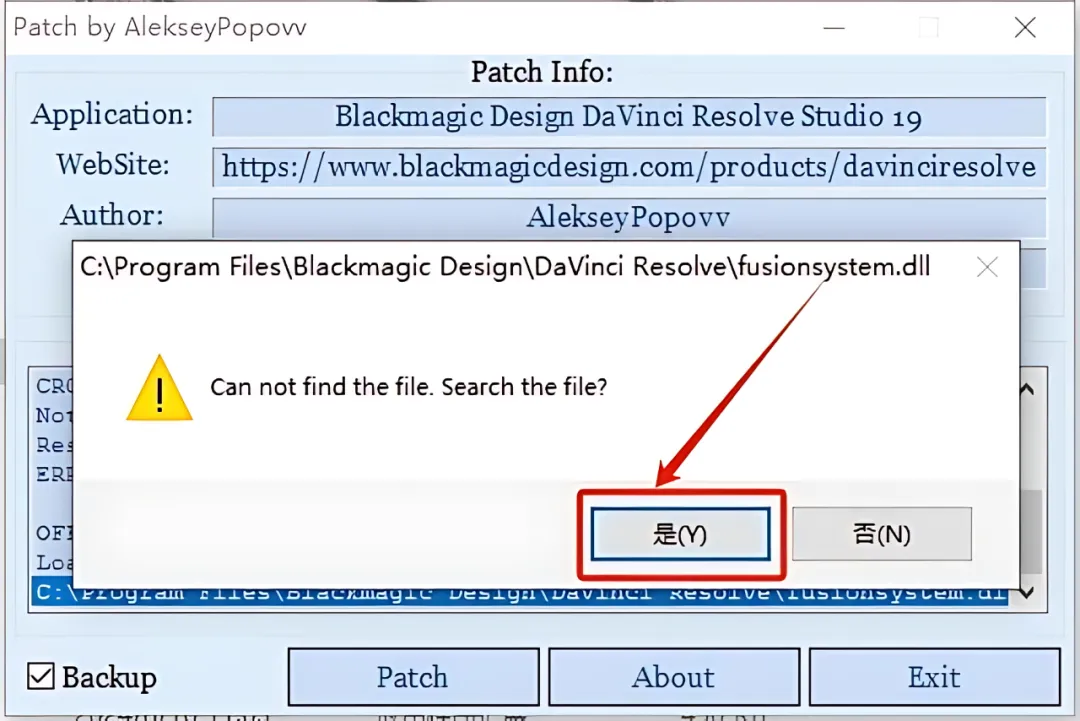Screen dimensions: 1080x721
Task: Decline file search with 否(N) button
Action: 882,534
